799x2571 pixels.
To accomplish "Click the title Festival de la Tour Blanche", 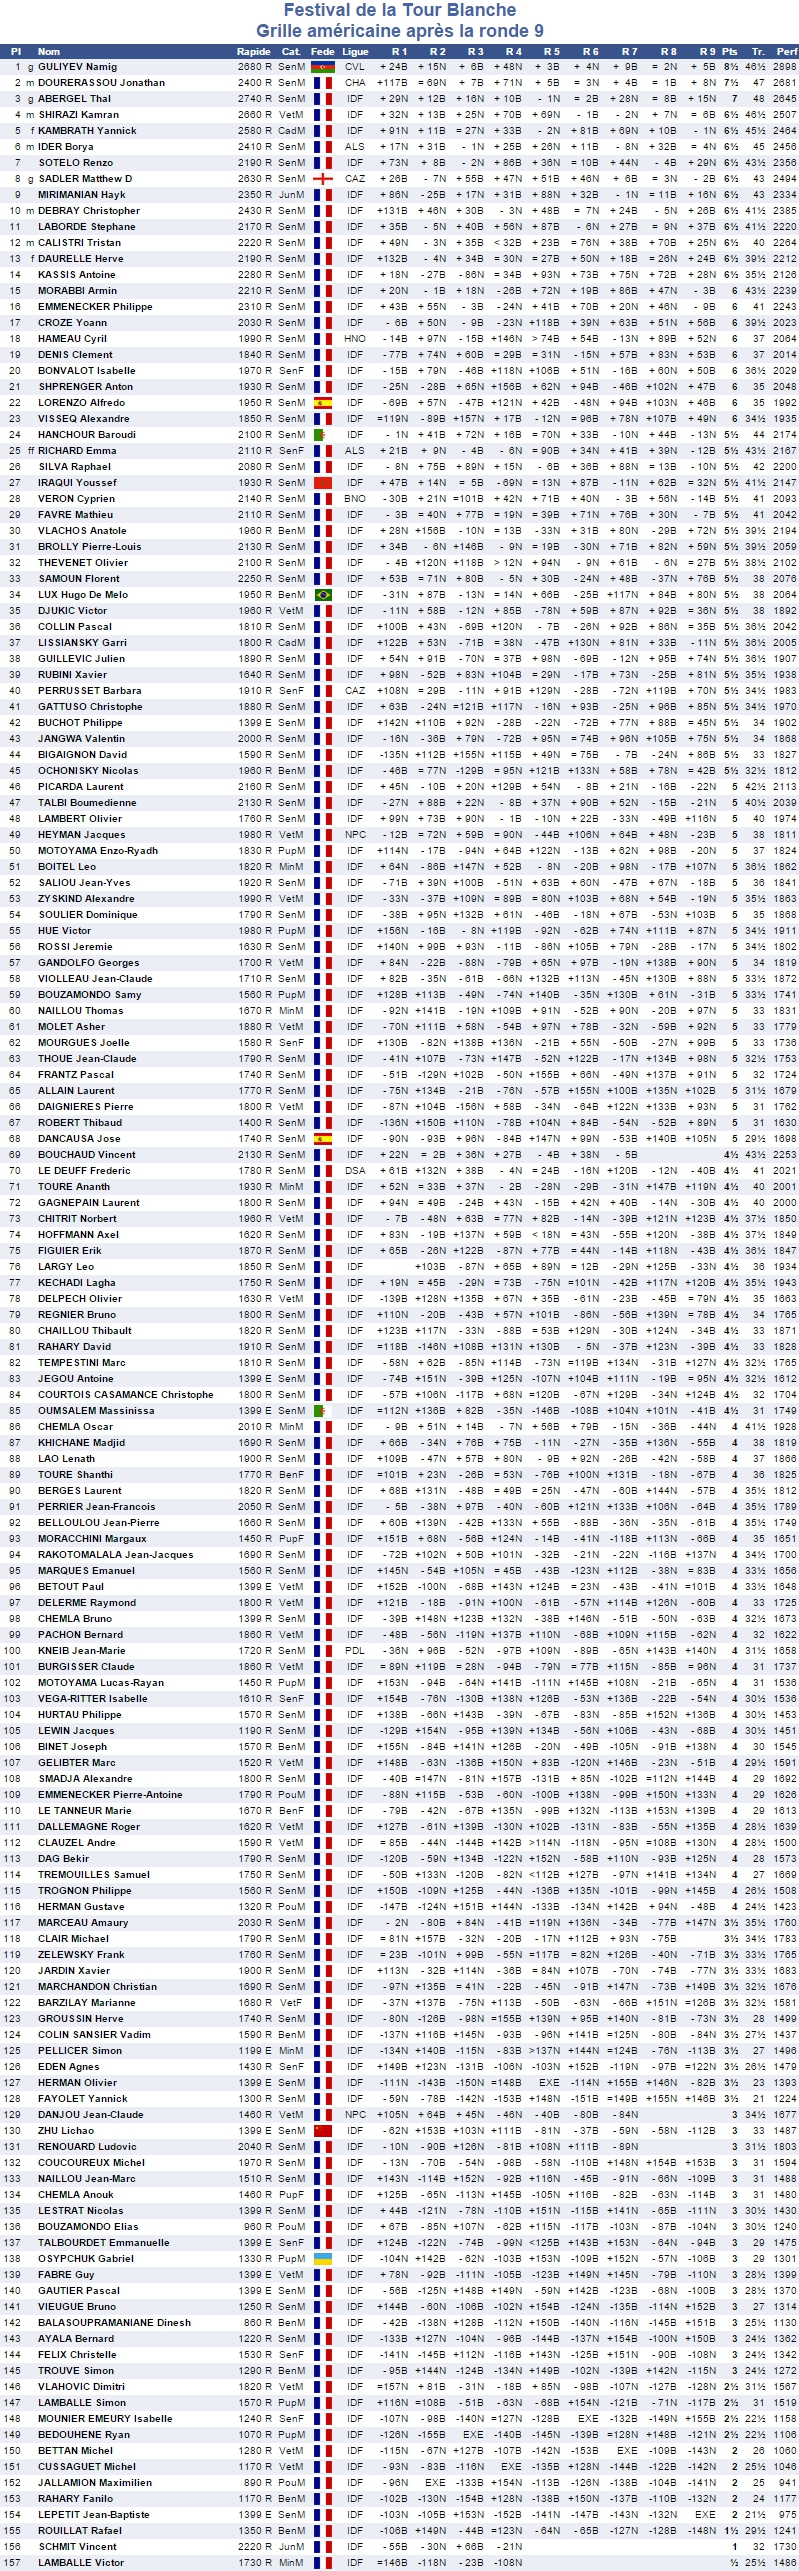I will [400, 10].
